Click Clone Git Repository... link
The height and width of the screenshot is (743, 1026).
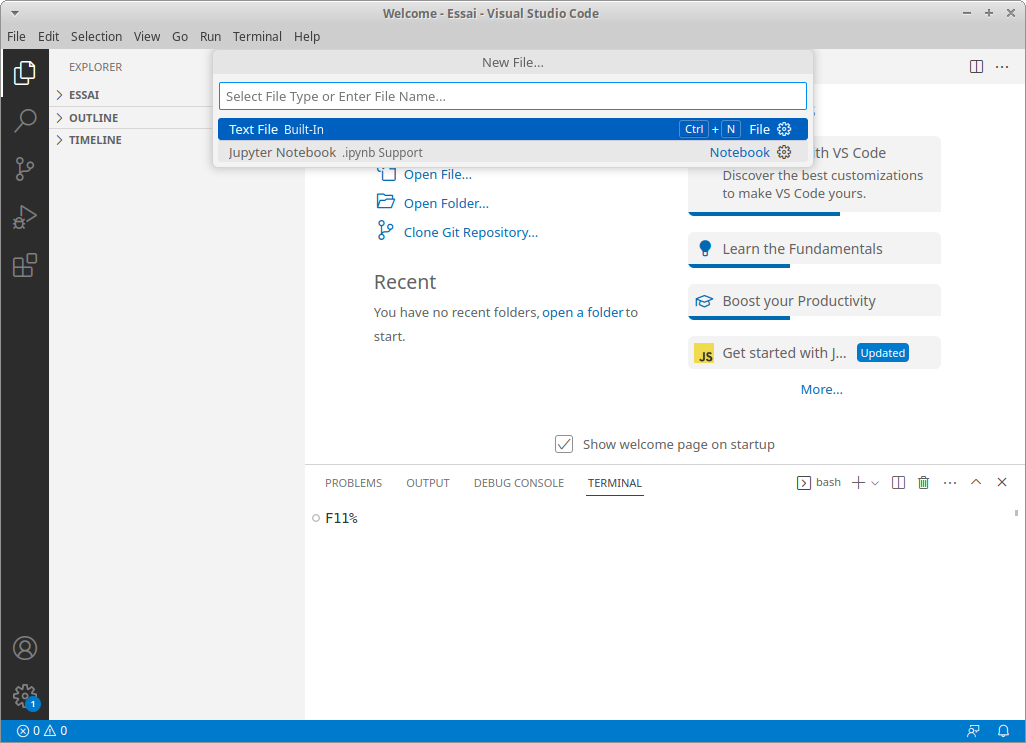(470, 232)
